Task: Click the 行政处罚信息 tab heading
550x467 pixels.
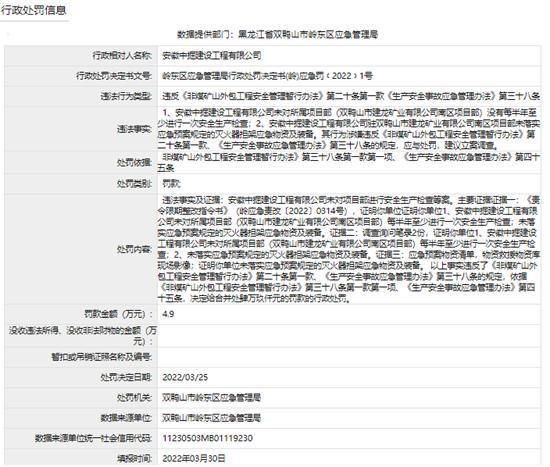Action: [x=33, y=10]
